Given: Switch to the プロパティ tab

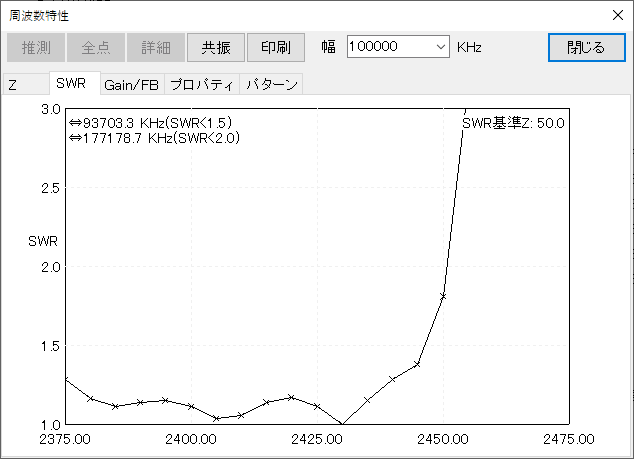Looking at the screenshot, I should 201,85.
